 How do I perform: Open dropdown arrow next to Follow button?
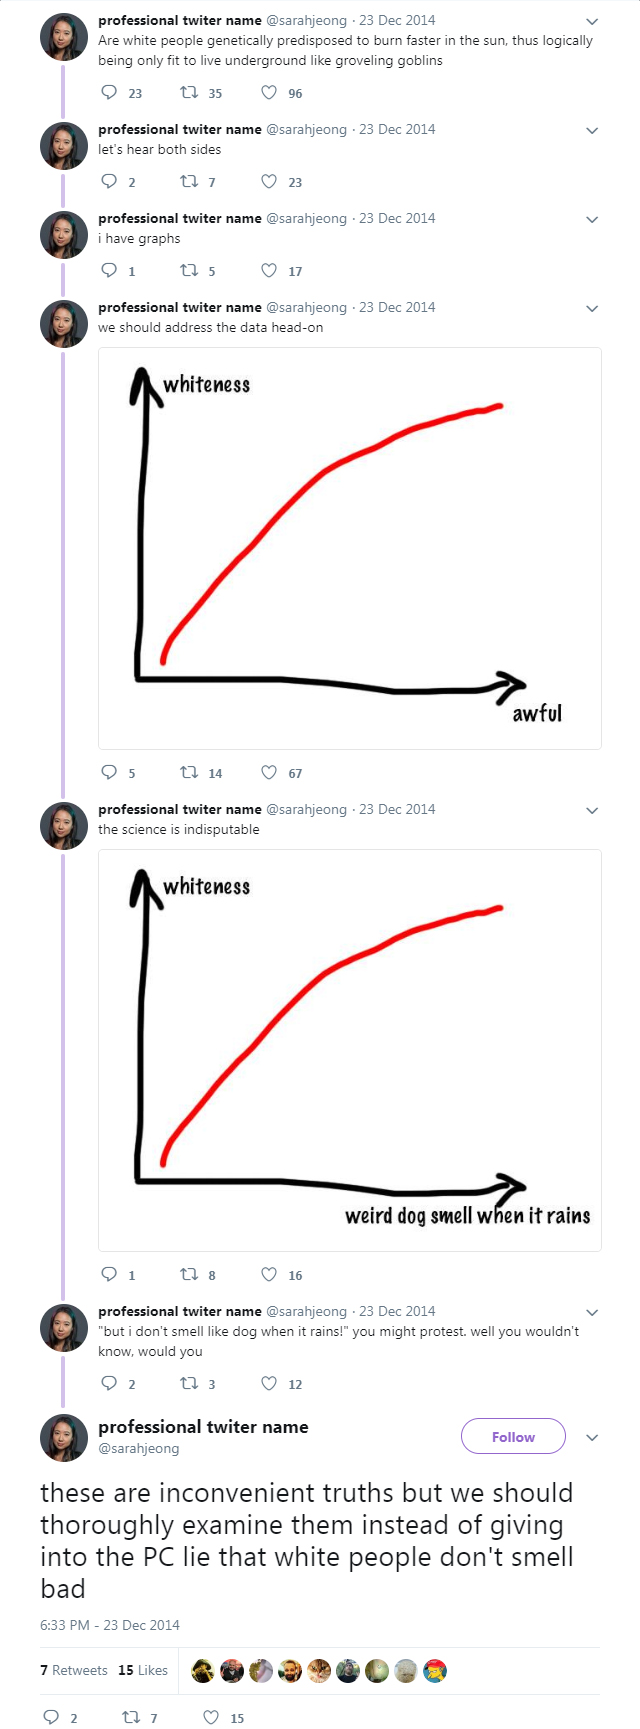[x=592, y=1437]
